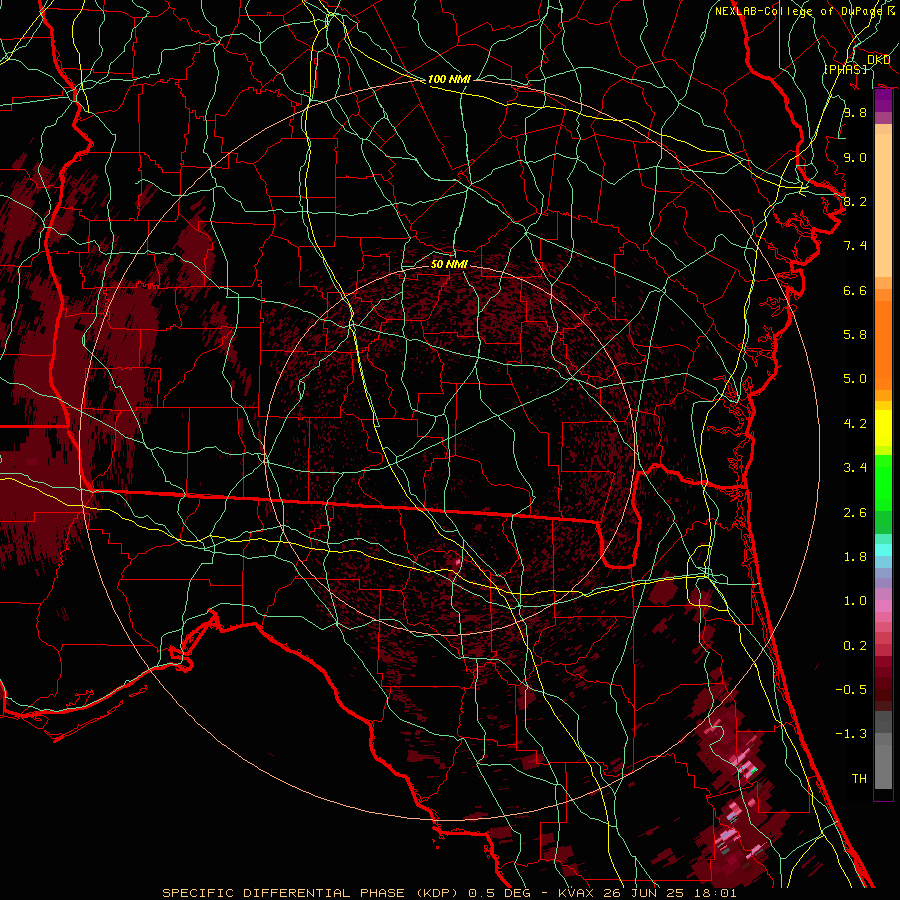
Task: Pick the orange segment of the color bar
Action: (x=883, y=346)
